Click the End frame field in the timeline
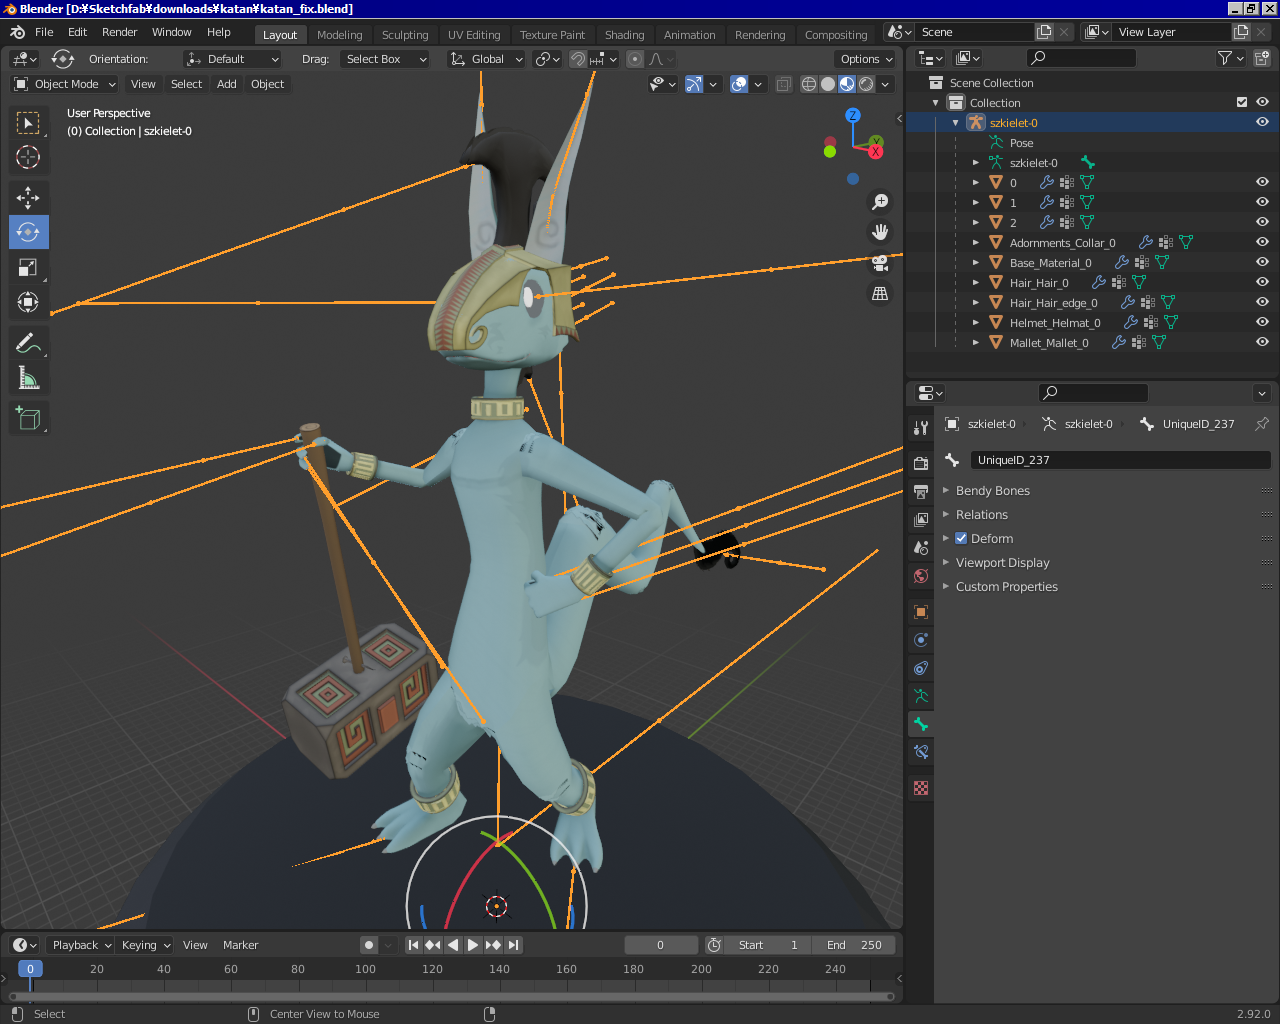Image resolution: width=1280 pixels, height=1024 pixels. tap(854, 945)
